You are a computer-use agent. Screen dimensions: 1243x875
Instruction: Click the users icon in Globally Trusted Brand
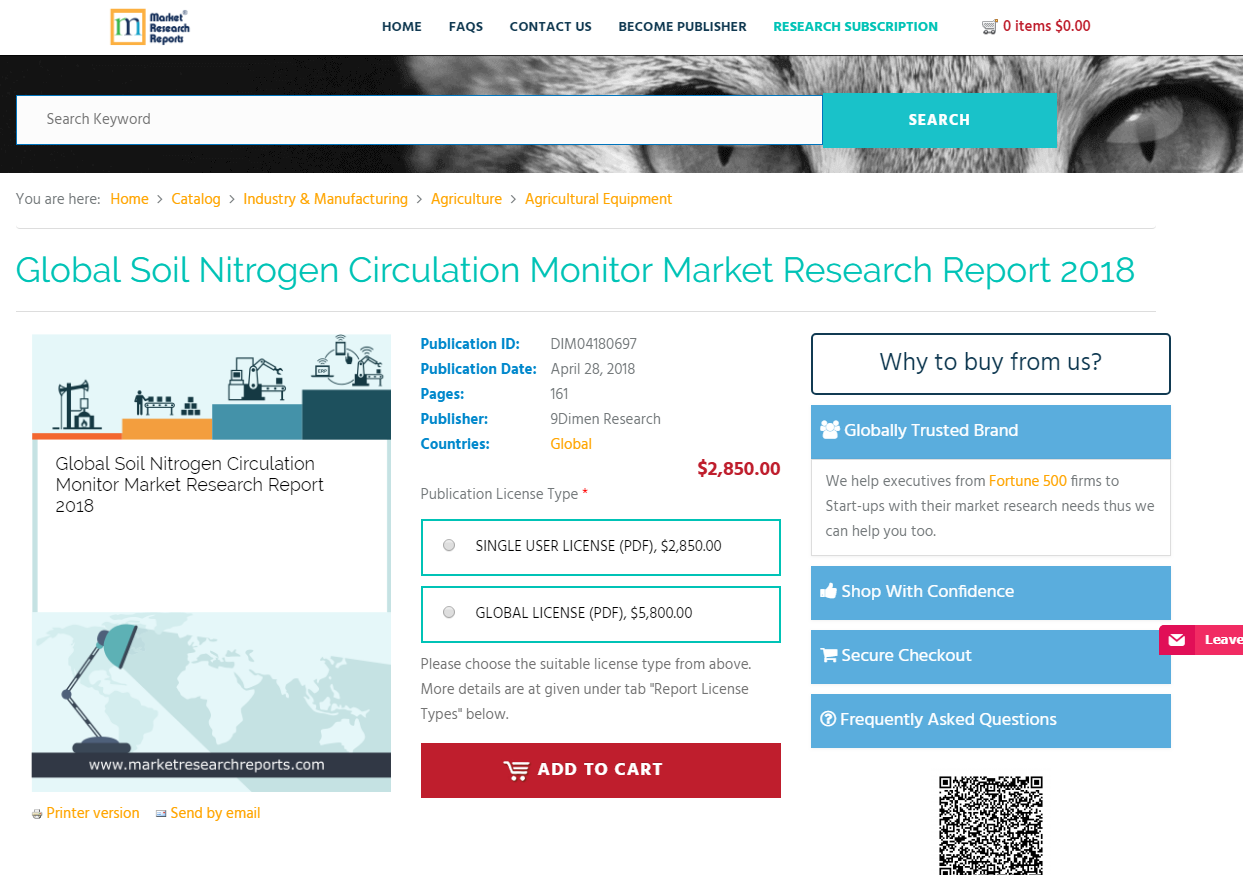[830, 430]
